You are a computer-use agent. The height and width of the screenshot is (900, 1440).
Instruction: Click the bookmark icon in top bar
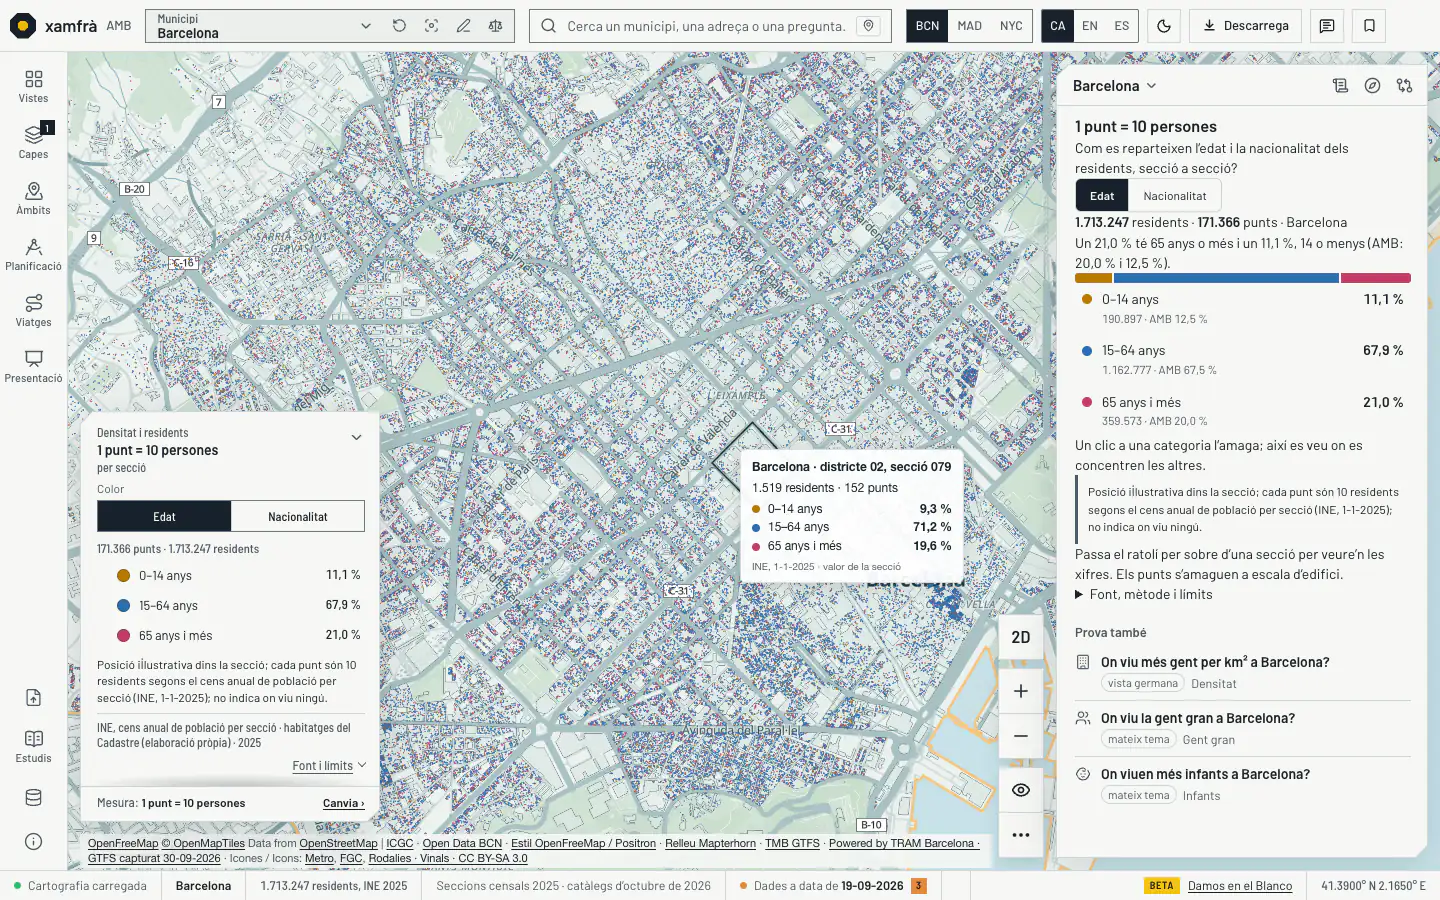click(x=1369, y=26)
